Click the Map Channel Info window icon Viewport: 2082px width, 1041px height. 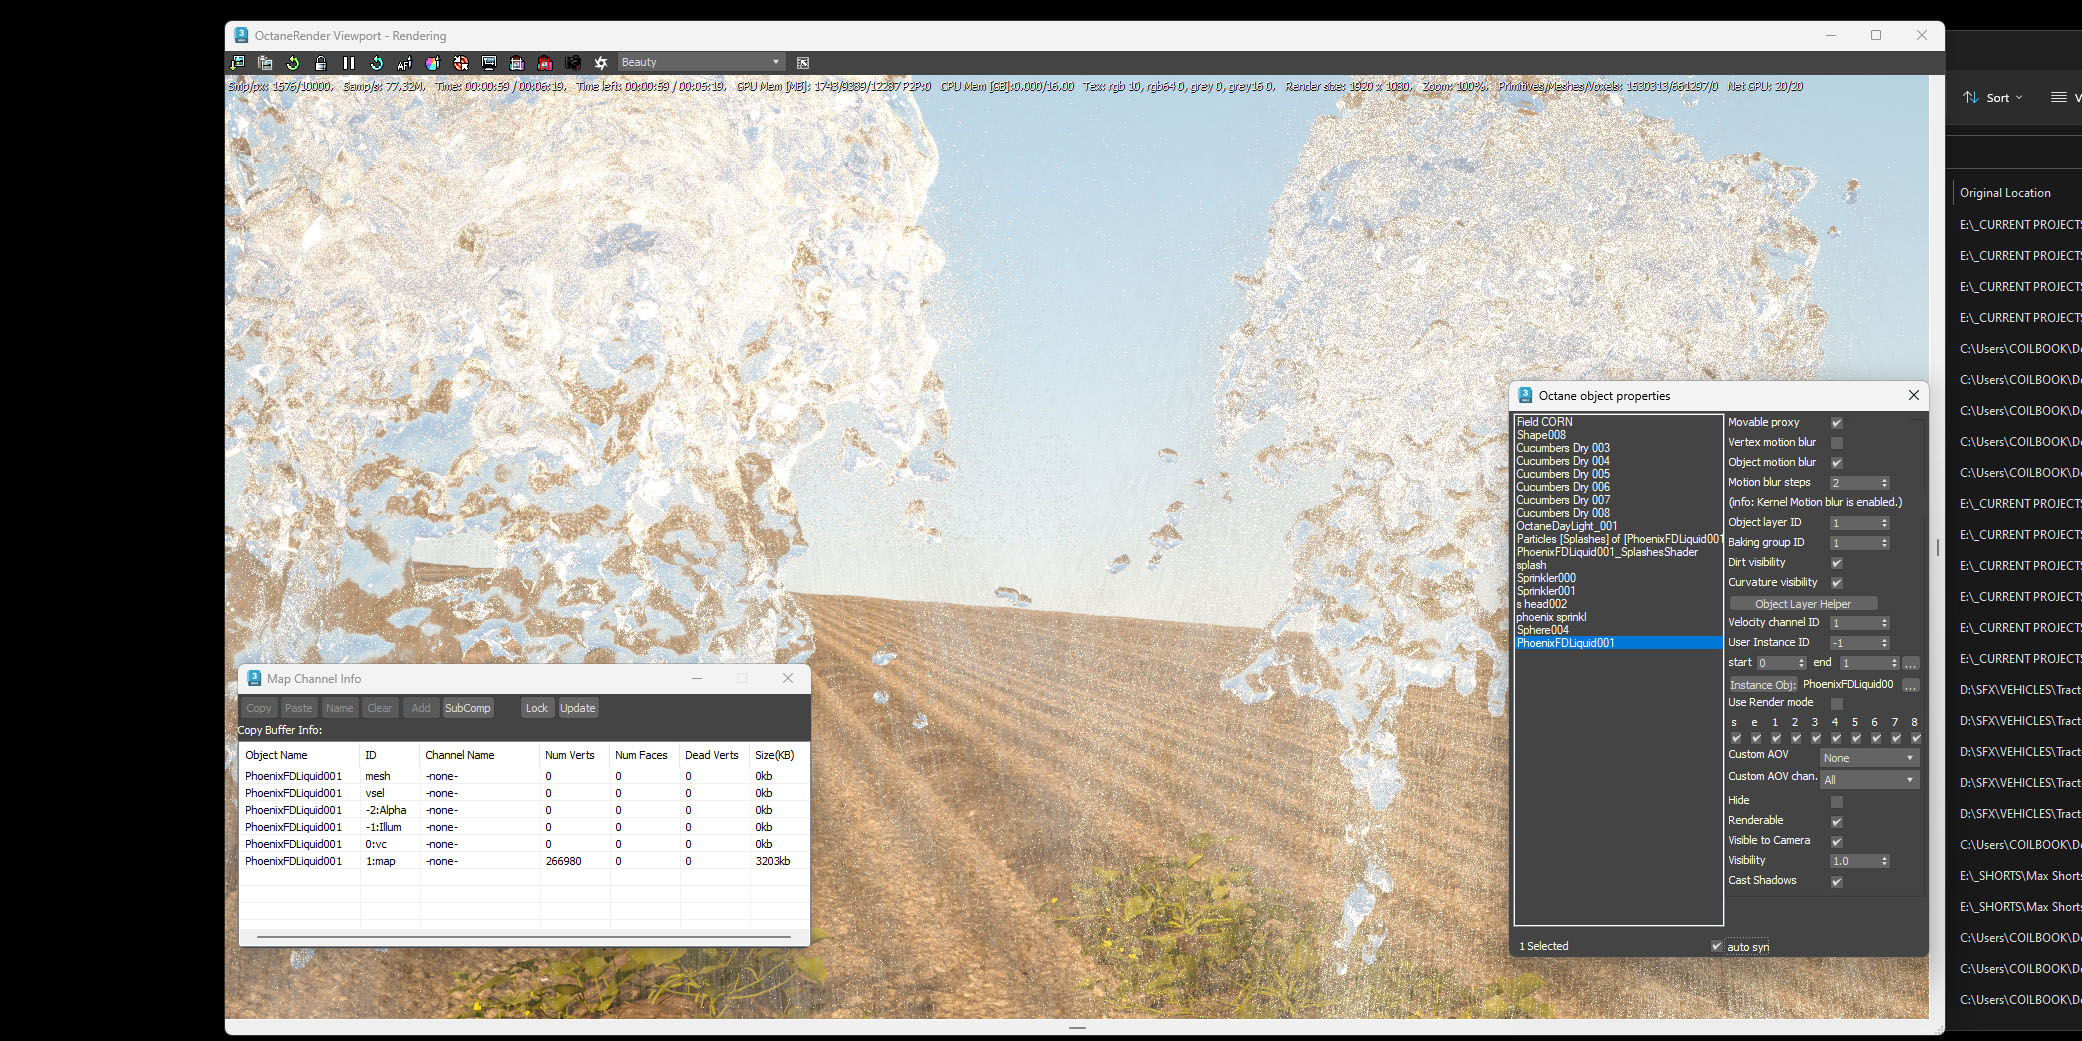pos(254,678)
